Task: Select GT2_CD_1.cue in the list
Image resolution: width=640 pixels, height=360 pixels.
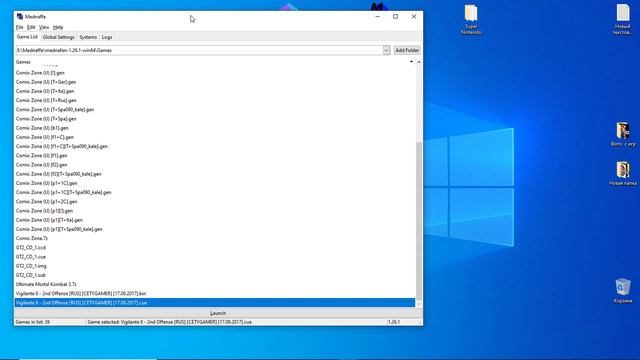Action: pos(215,257)
